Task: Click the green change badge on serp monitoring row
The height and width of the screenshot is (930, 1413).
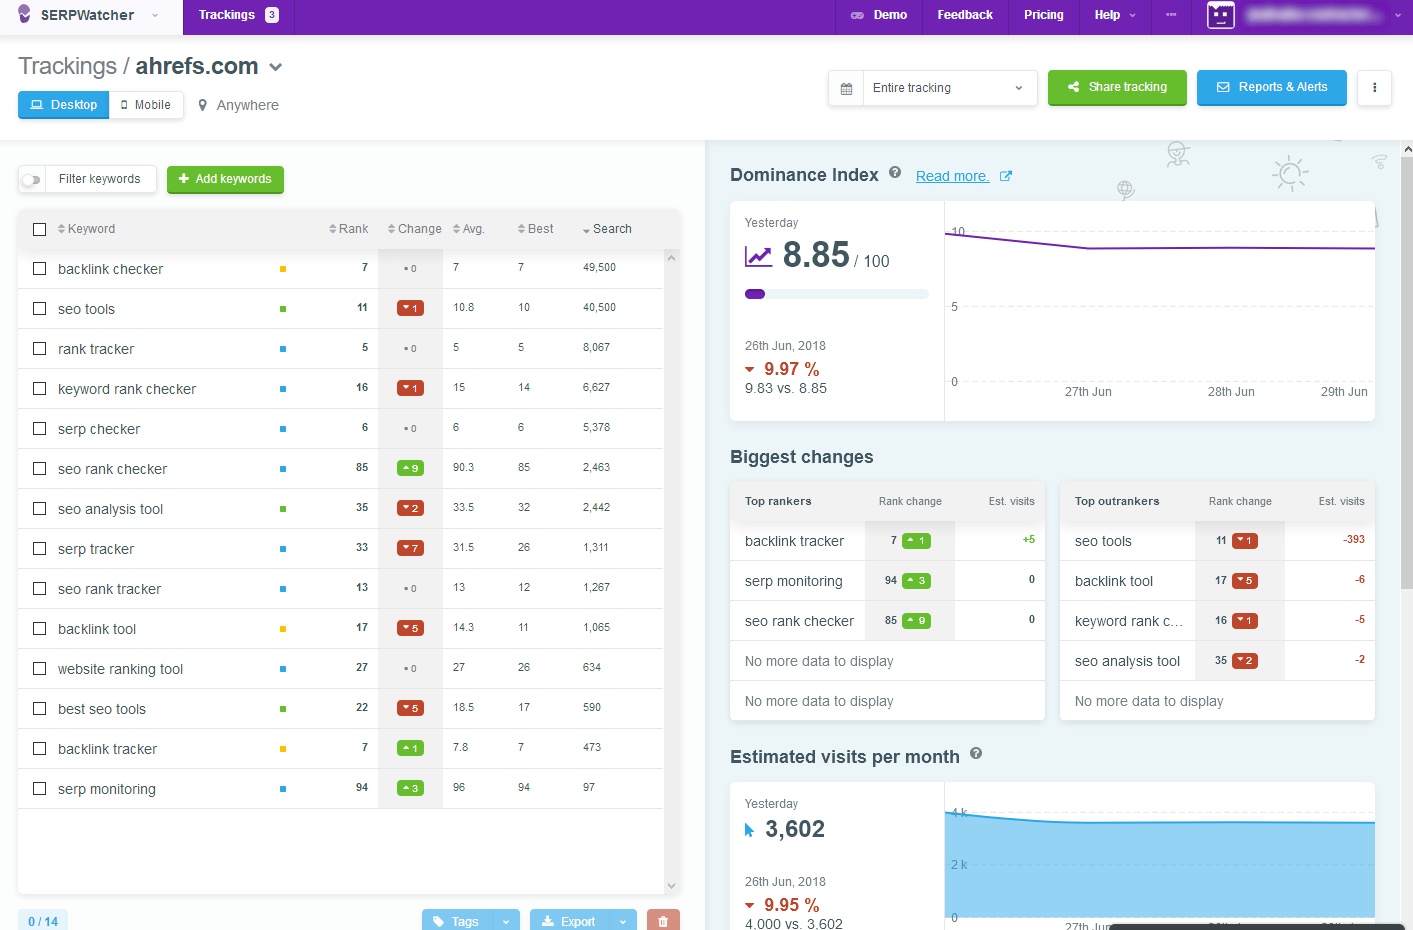Action: click(410, 788)
